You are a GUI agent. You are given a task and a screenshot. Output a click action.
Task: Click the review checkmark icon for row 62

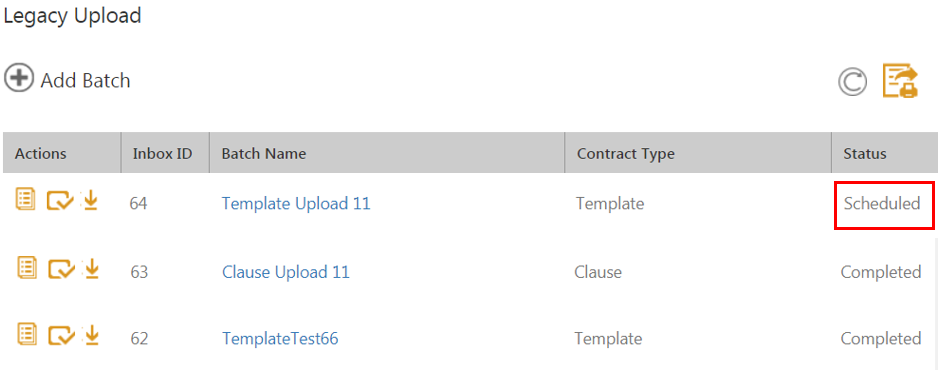pos(61,336)
